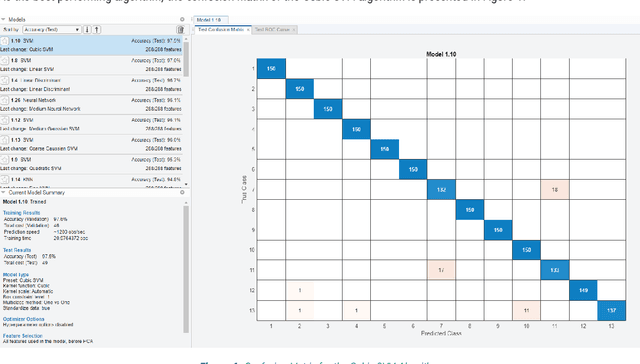Screen dimensions: 640x364
Task: Open Current Model Summary panel options icon
Action: pos(182,192)
